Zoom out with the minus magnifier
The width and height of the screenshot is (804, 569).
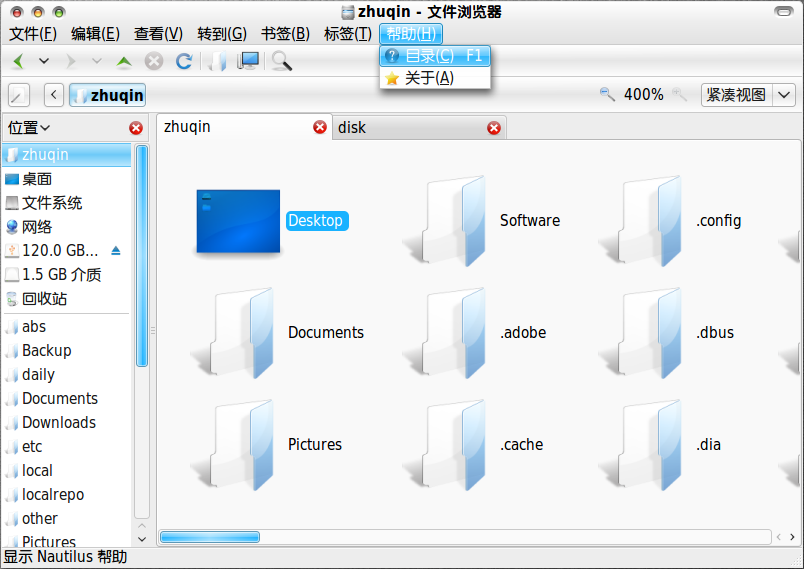(x=607, y=94)
